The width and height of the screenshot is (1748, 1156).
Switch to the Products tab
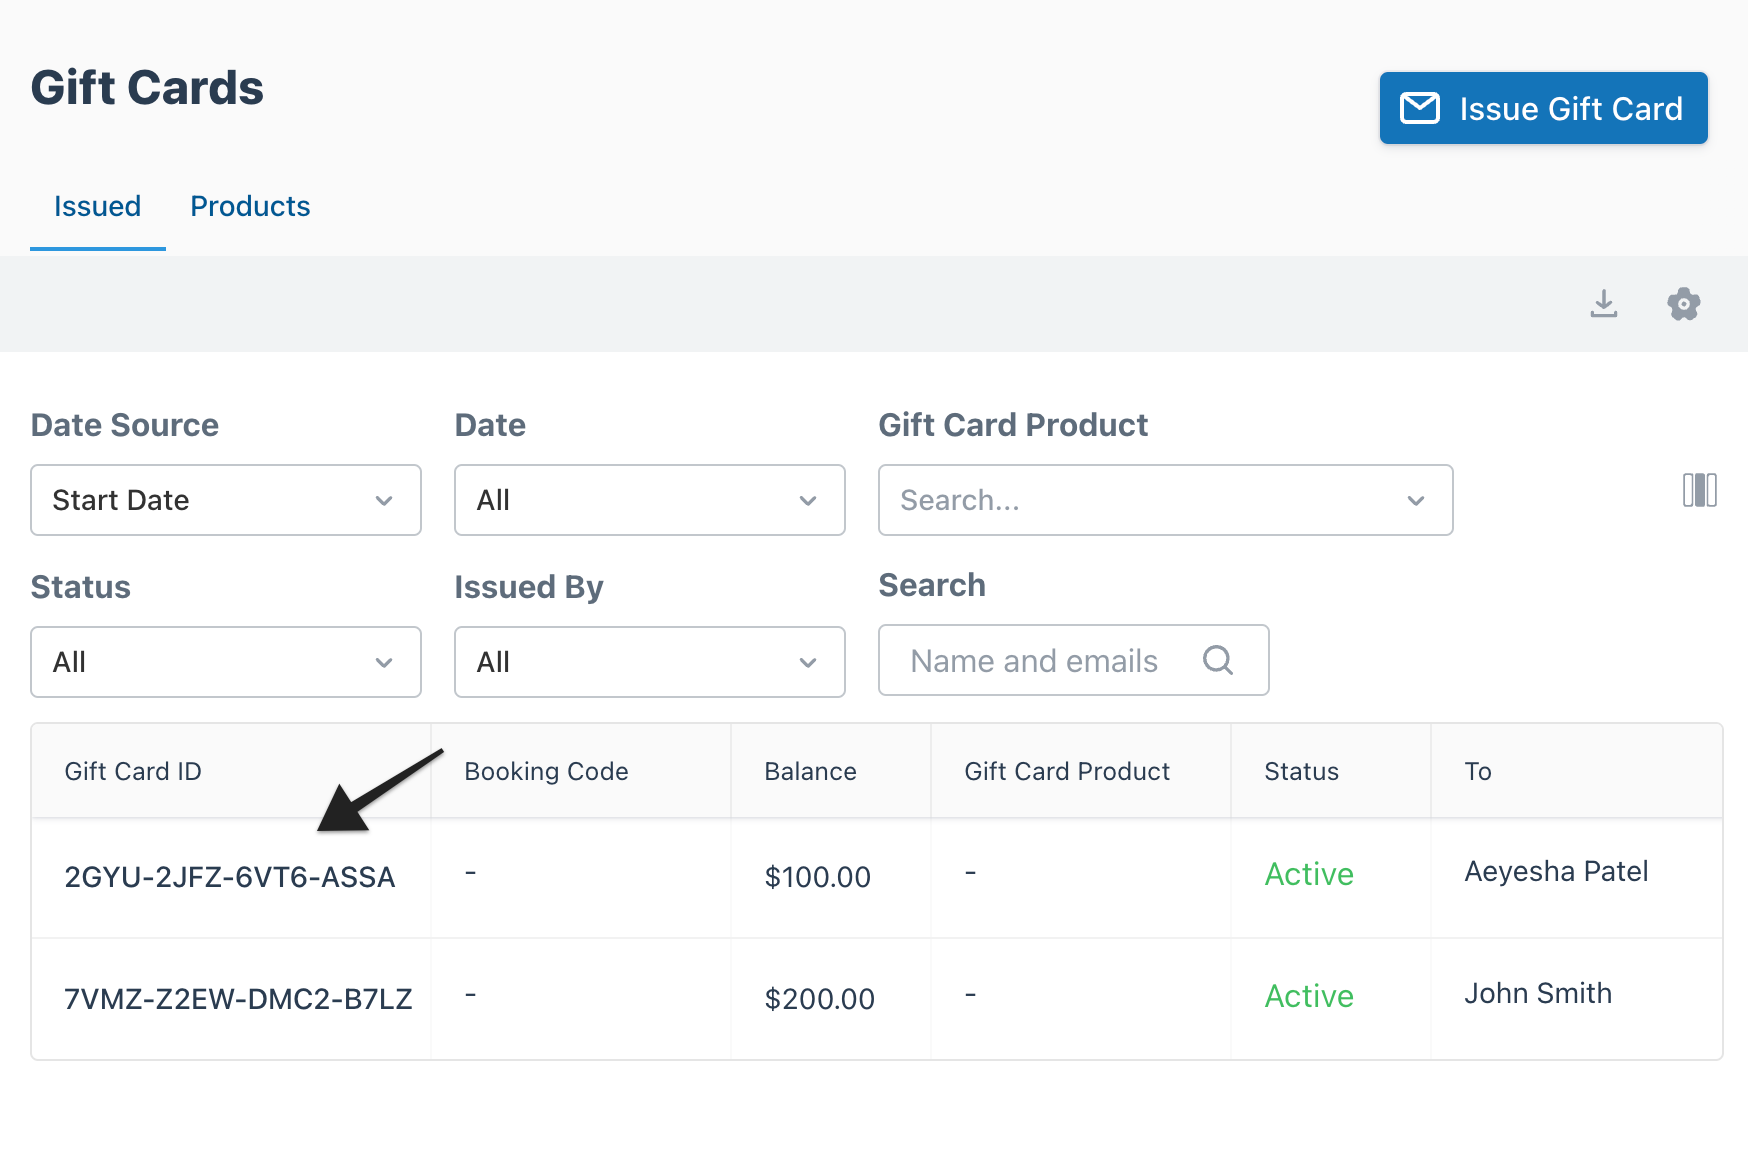[x=250, y=206]
